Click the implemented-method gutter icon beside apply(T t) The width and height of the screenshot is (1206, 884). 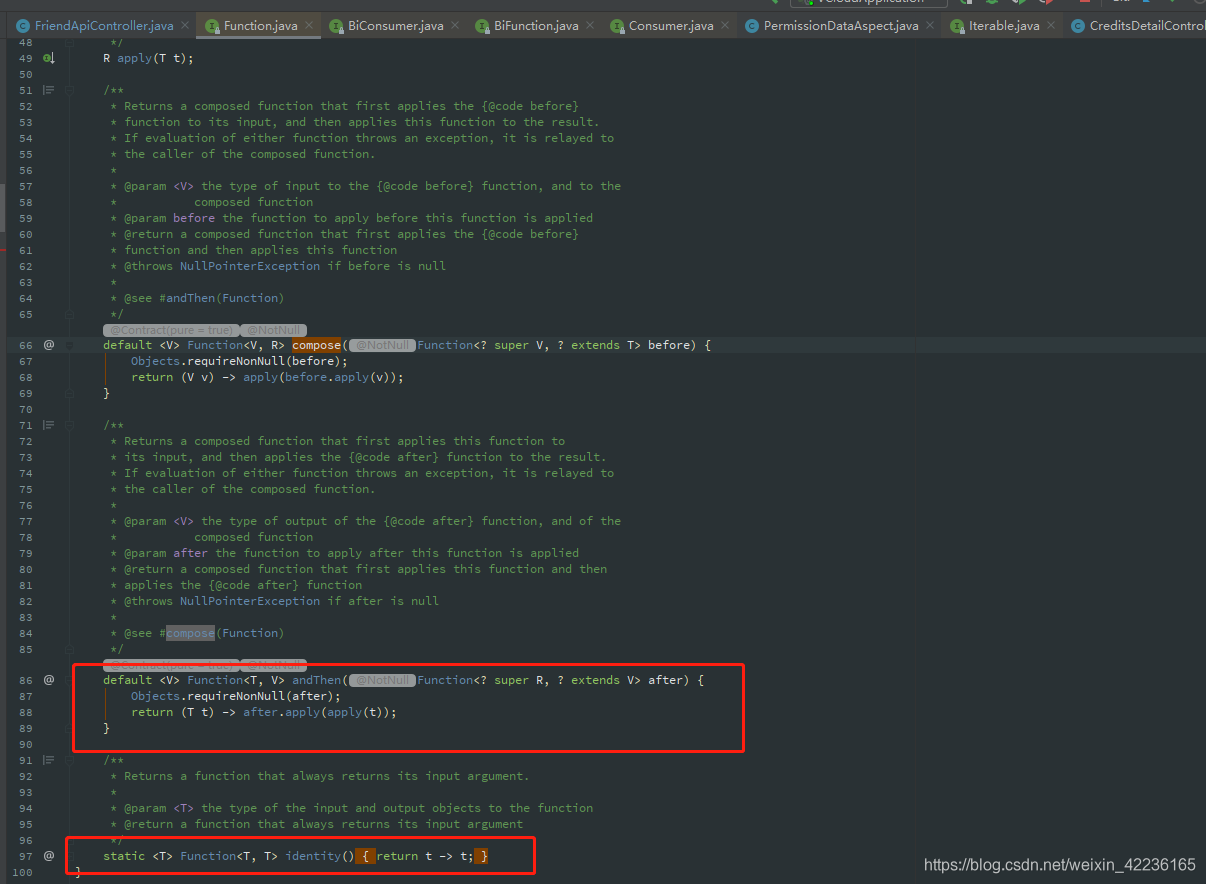point(48,58)
